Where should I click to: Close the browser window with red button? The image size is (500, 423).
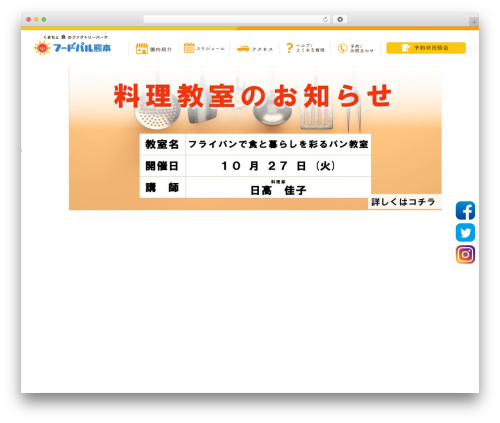click(29, 20)
